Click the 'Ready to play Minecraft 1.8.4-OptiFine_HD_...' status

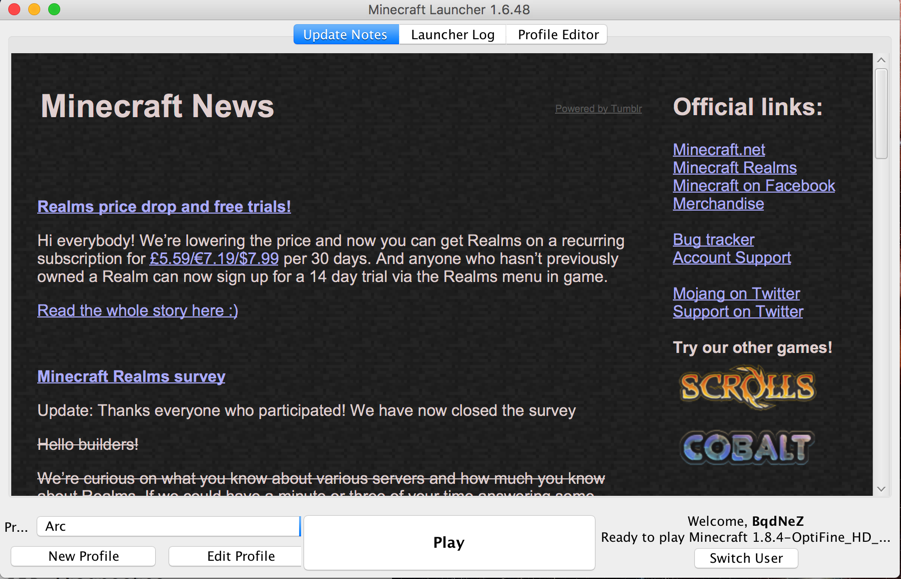coord(746,538)
